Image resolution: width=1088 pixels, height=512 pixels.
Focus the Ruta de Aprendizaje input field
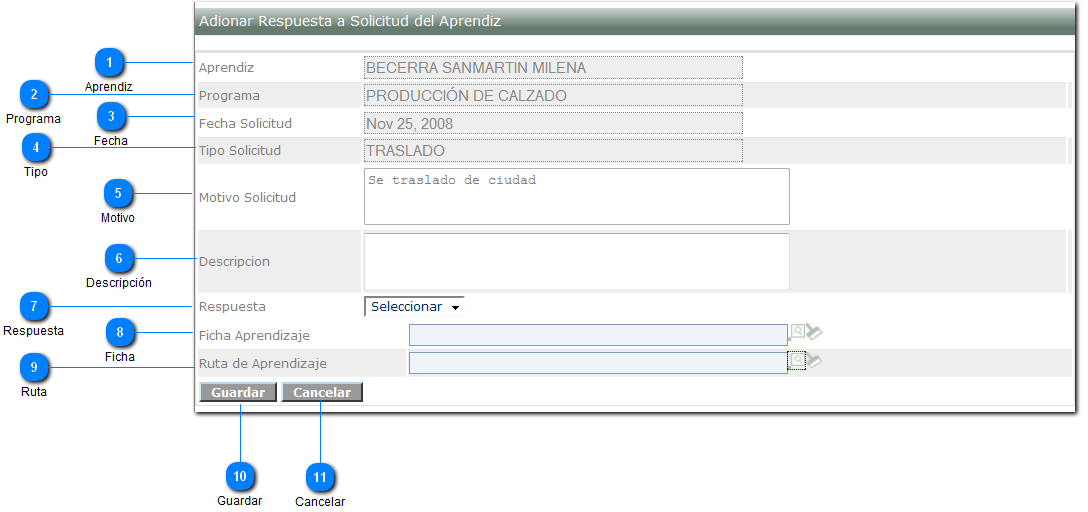coord(598,363)
